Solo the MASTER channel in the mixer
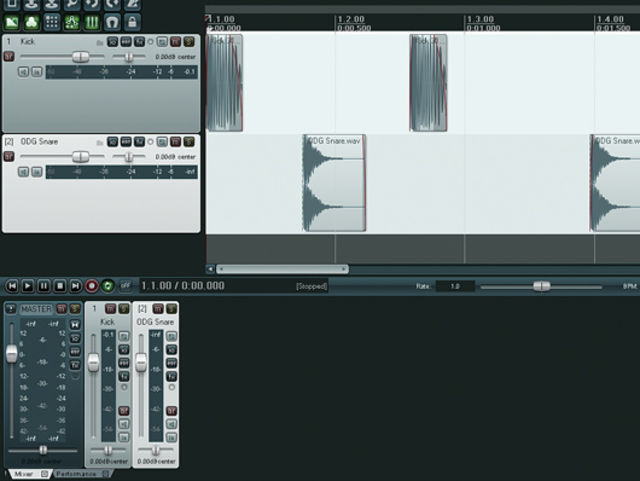This screenshot has width=640, height=481. tap(75, 309)
